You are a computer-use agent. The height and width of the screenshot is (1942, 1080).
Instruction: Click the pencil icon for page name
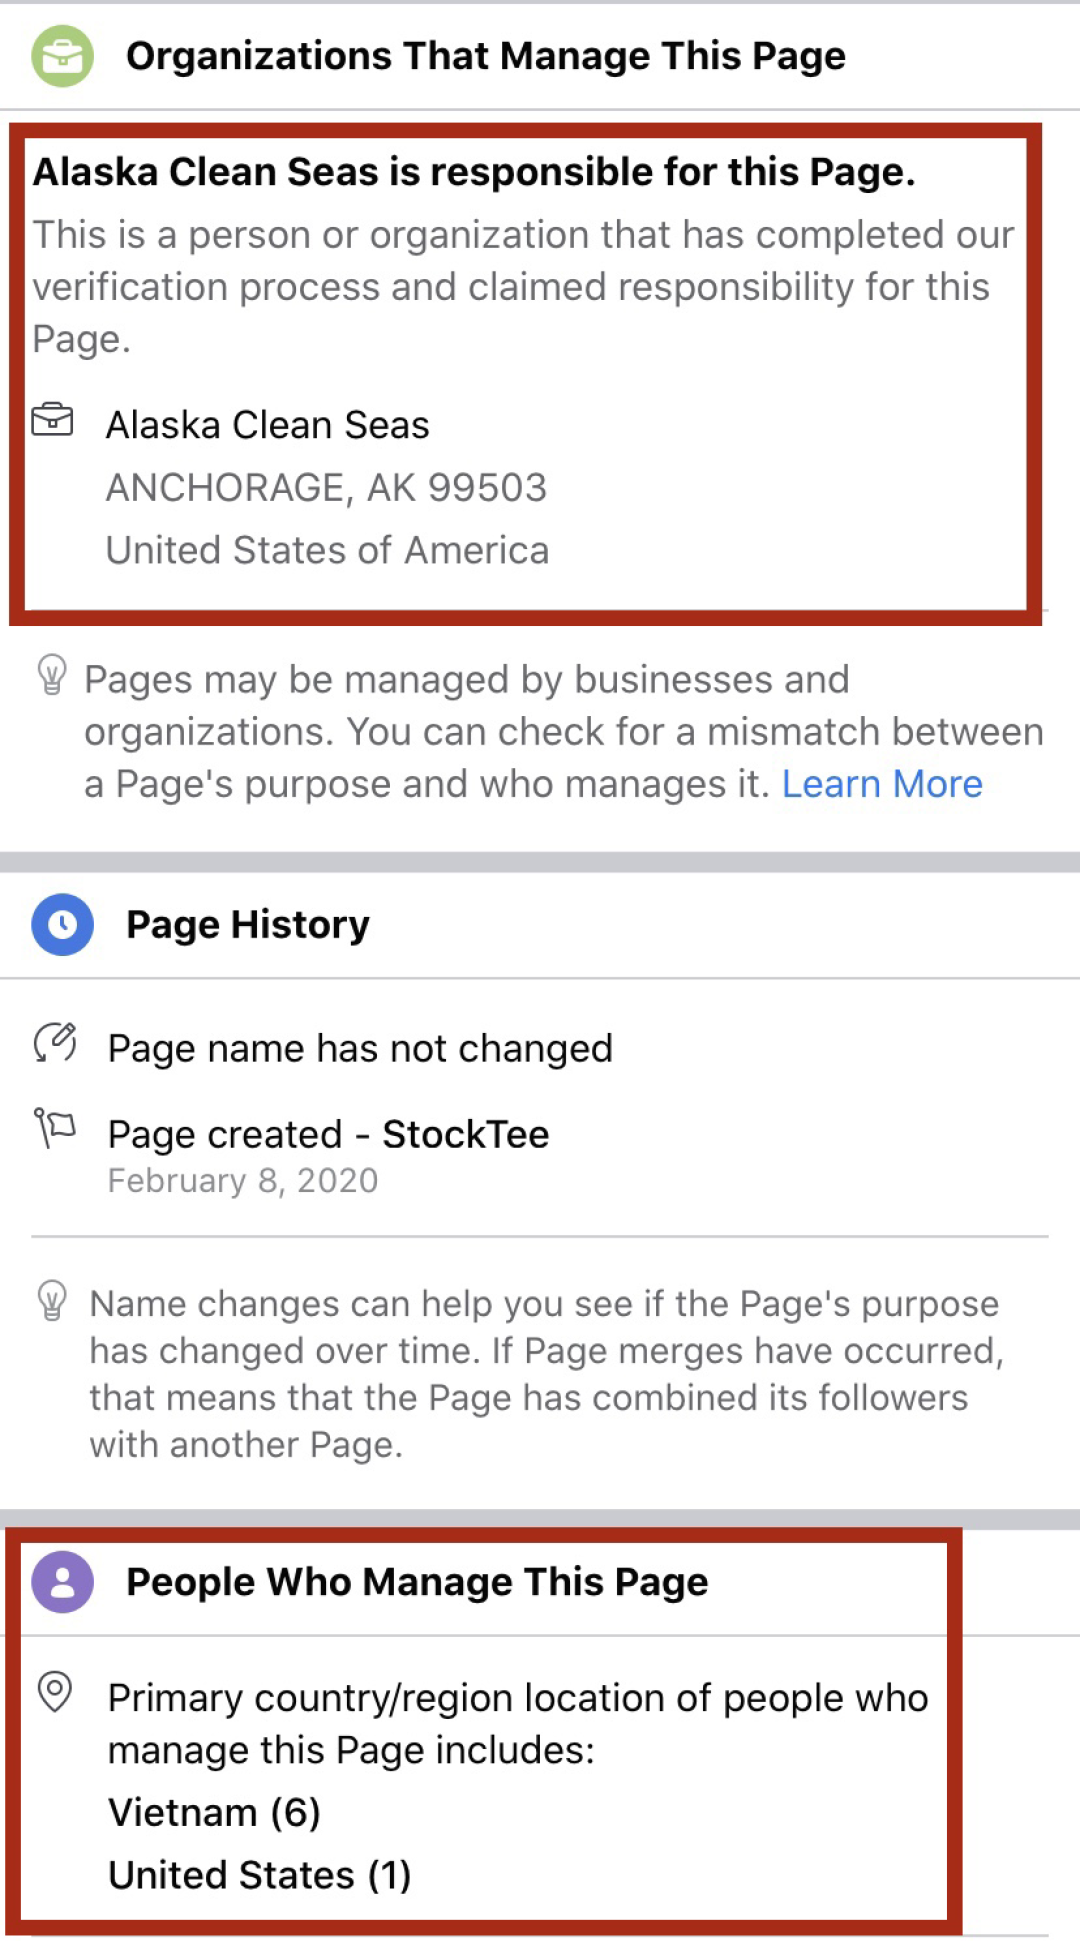pyautogui.click(x=55, y=1043)
